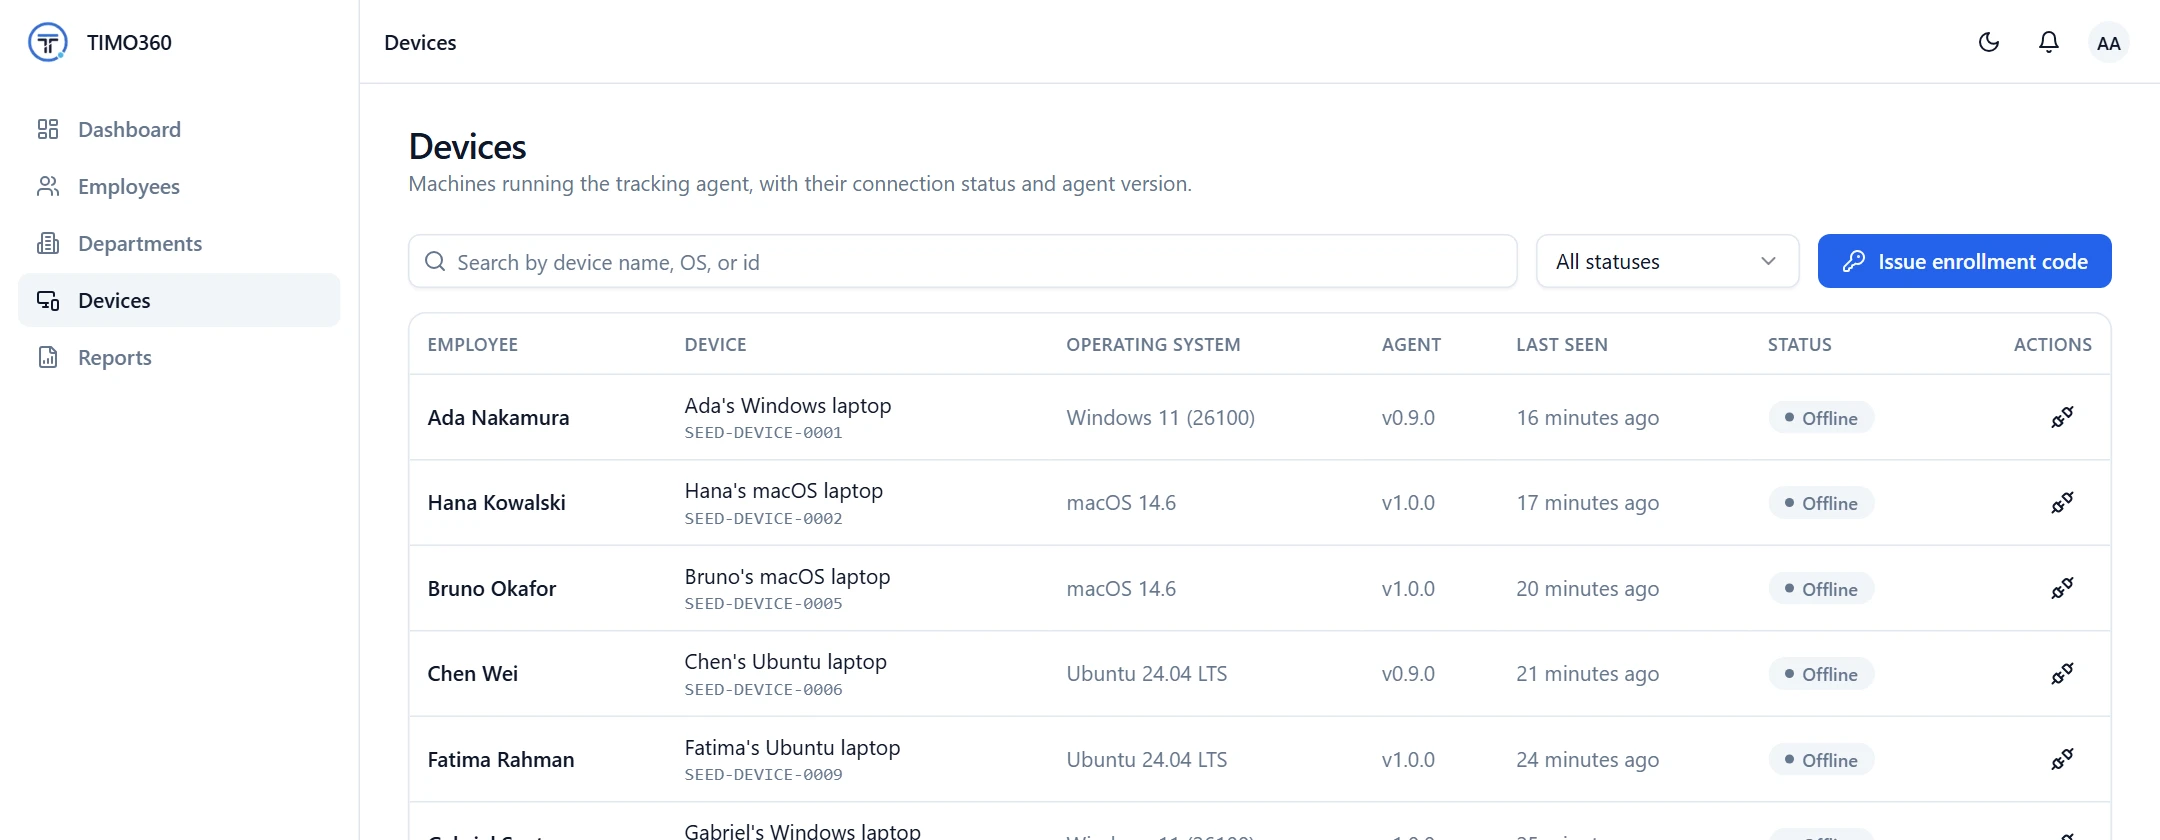Click the Issue enrollment code button
Image resolution: width=2160 pixels, height=840 pixels.
[x=1964, y=261]
